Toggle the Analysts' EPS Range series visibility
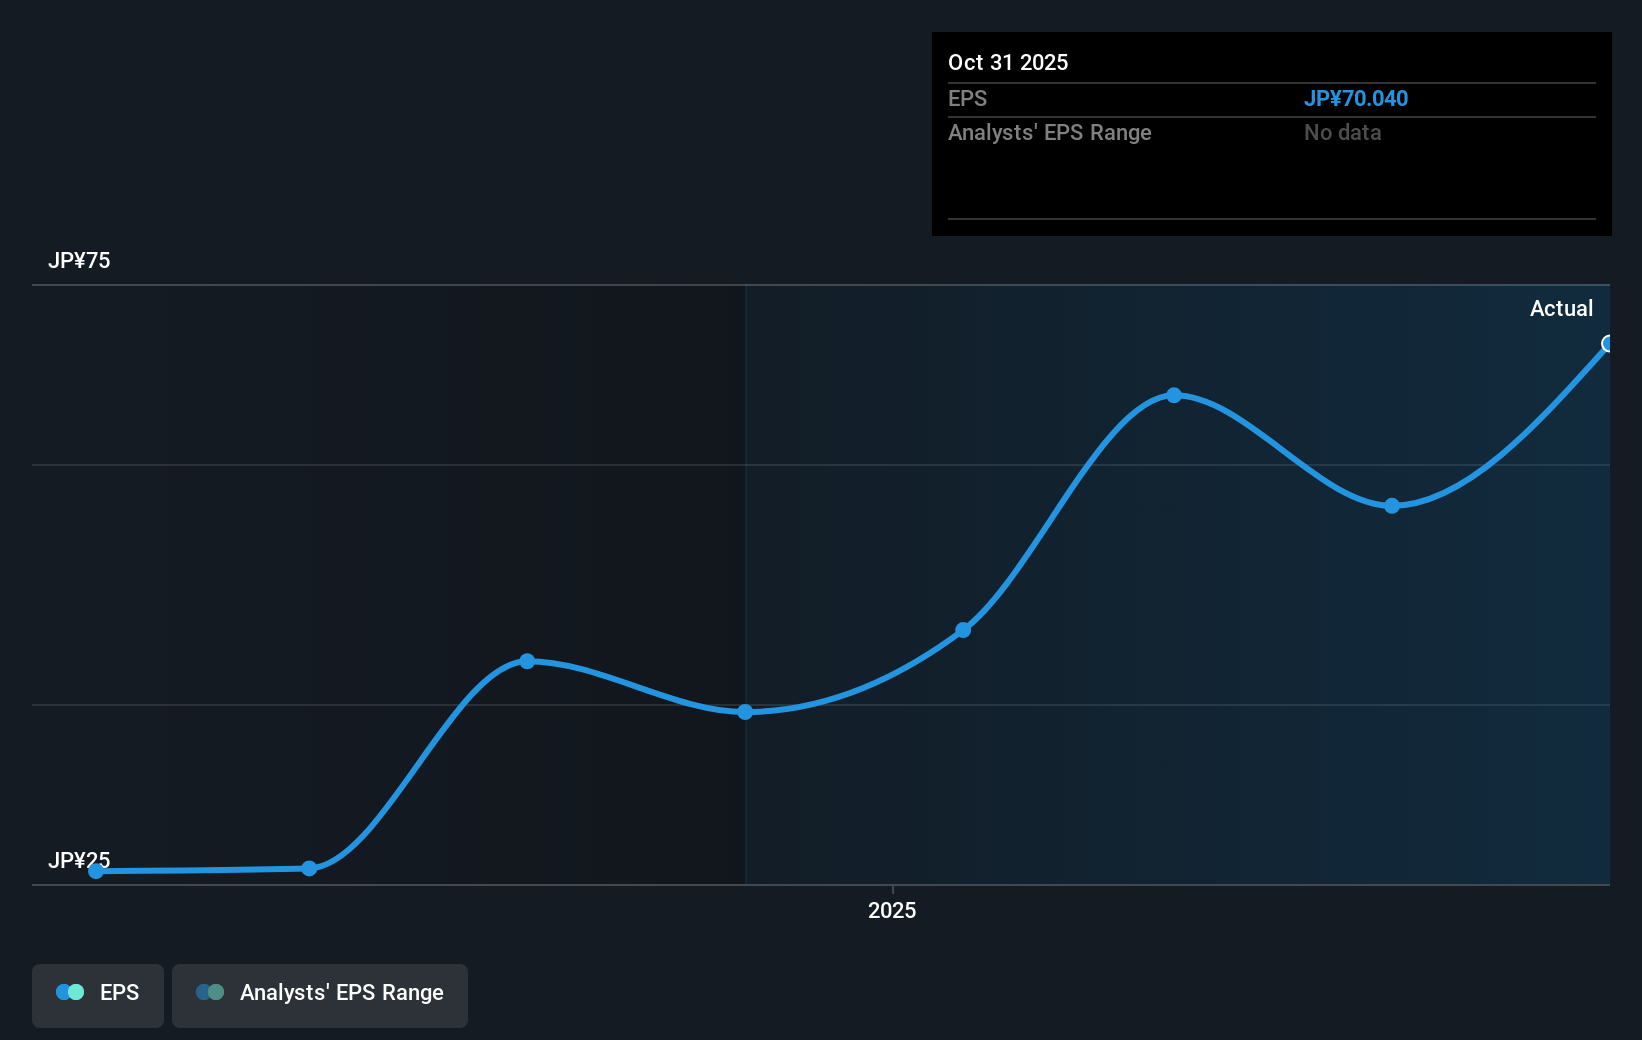 319,994
